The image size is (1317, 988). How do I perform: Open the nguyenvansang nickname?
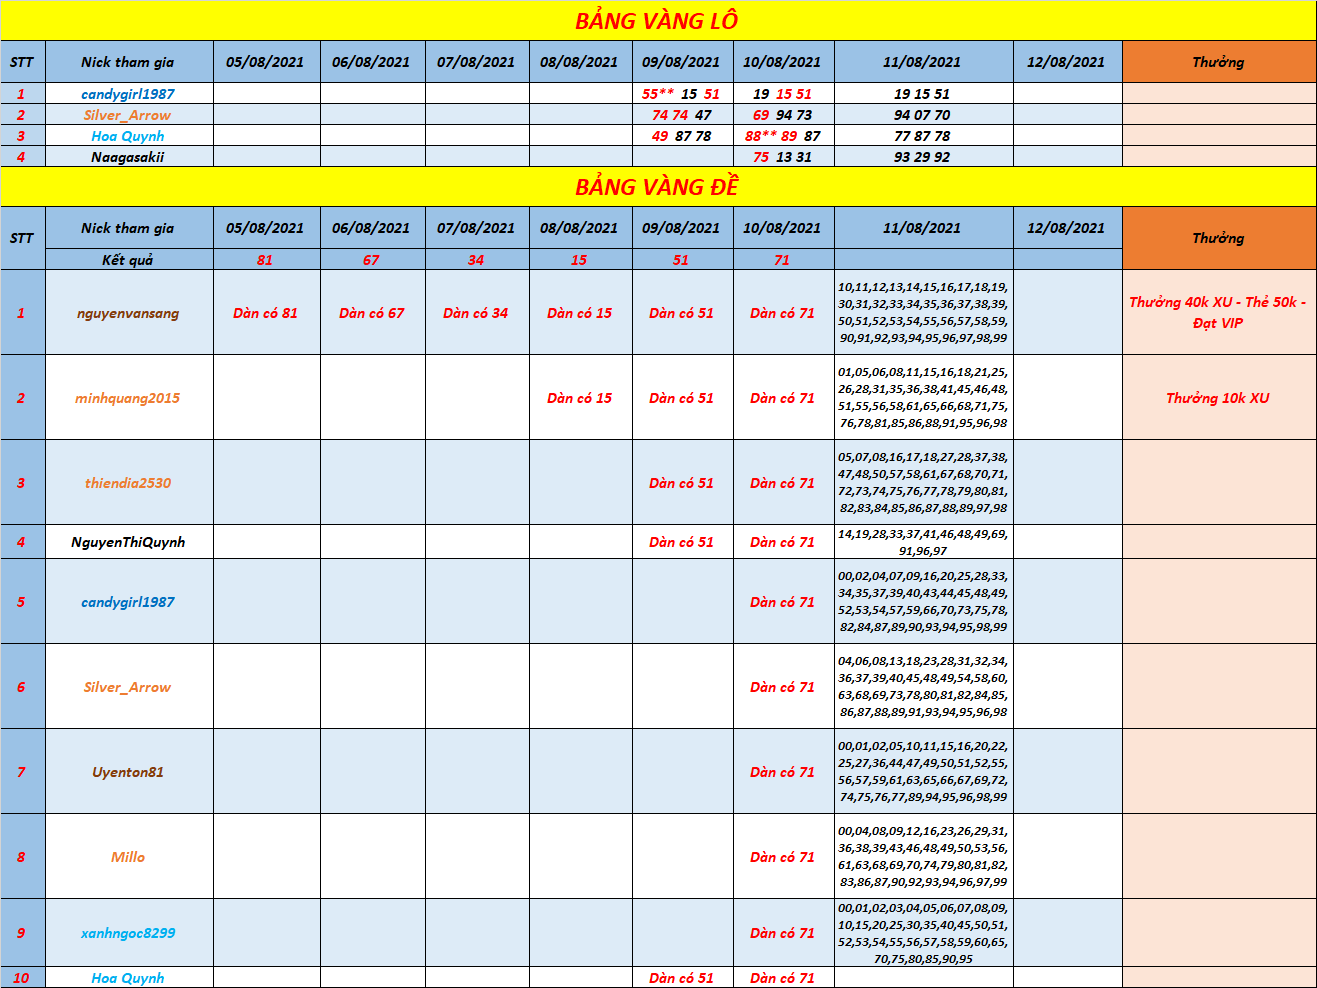[128, 313]
